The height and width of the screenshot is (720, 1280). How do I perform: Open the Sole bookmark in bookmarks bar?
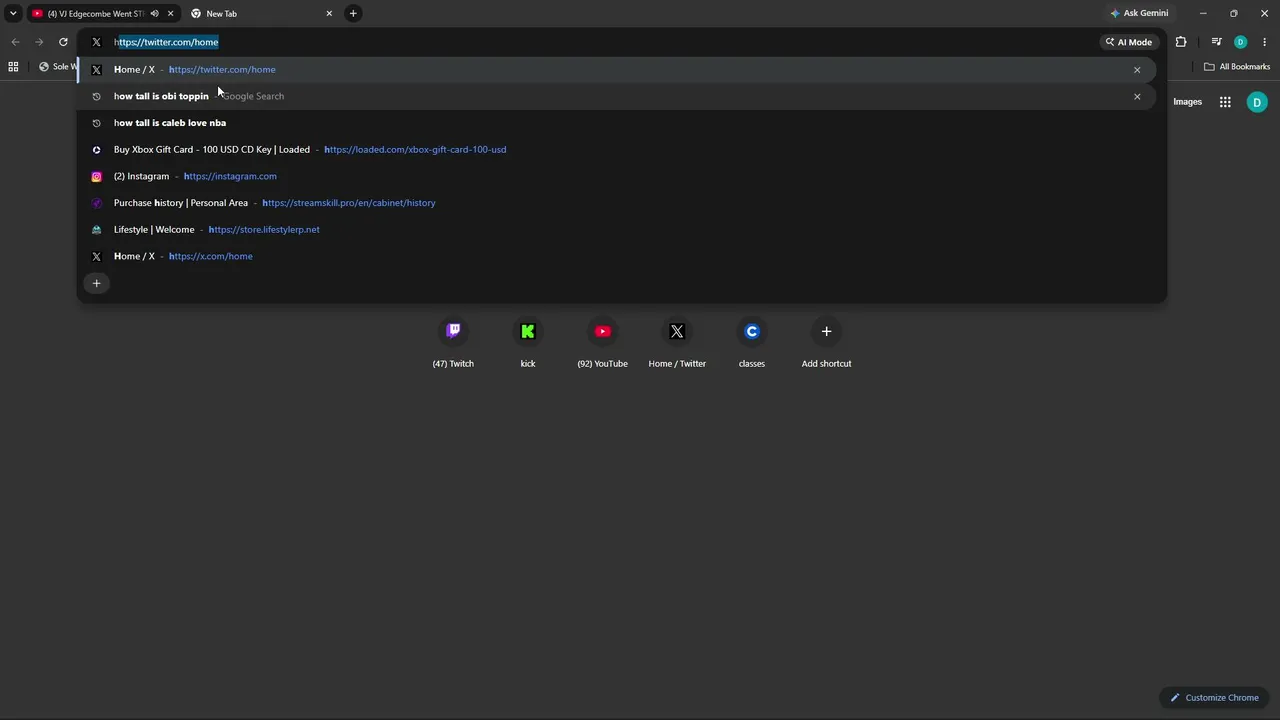pyautogui.click(x=58, y=67)
